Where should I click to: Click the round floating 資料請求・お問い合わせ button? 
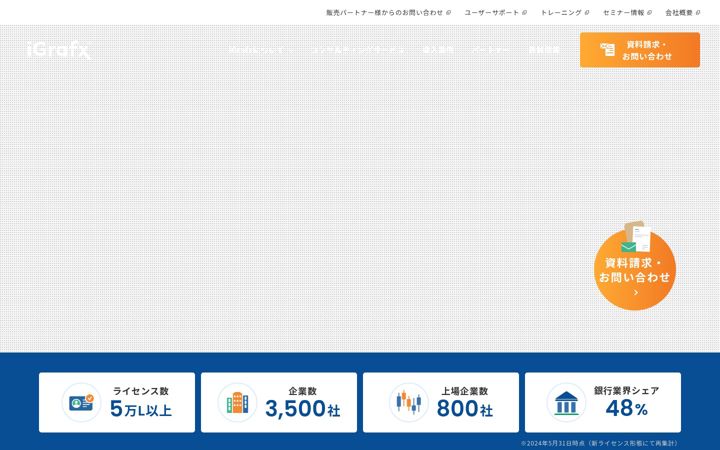tap(635, 270)
